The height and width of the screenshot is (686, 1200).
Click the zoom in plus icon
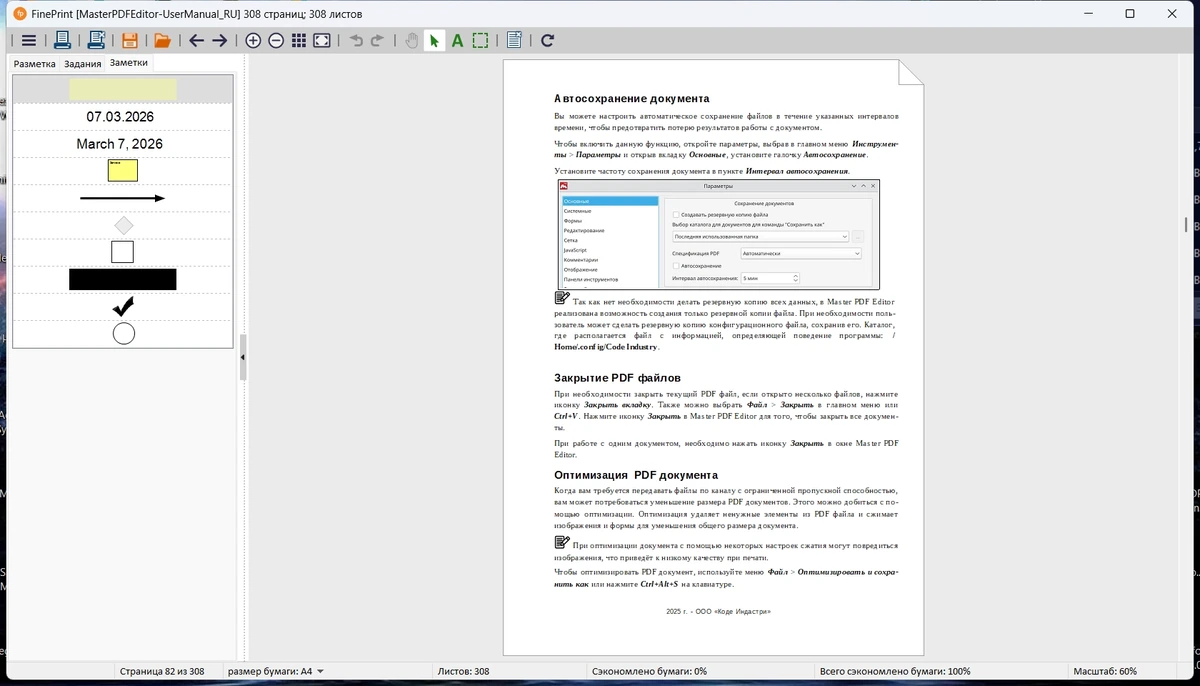253,41
